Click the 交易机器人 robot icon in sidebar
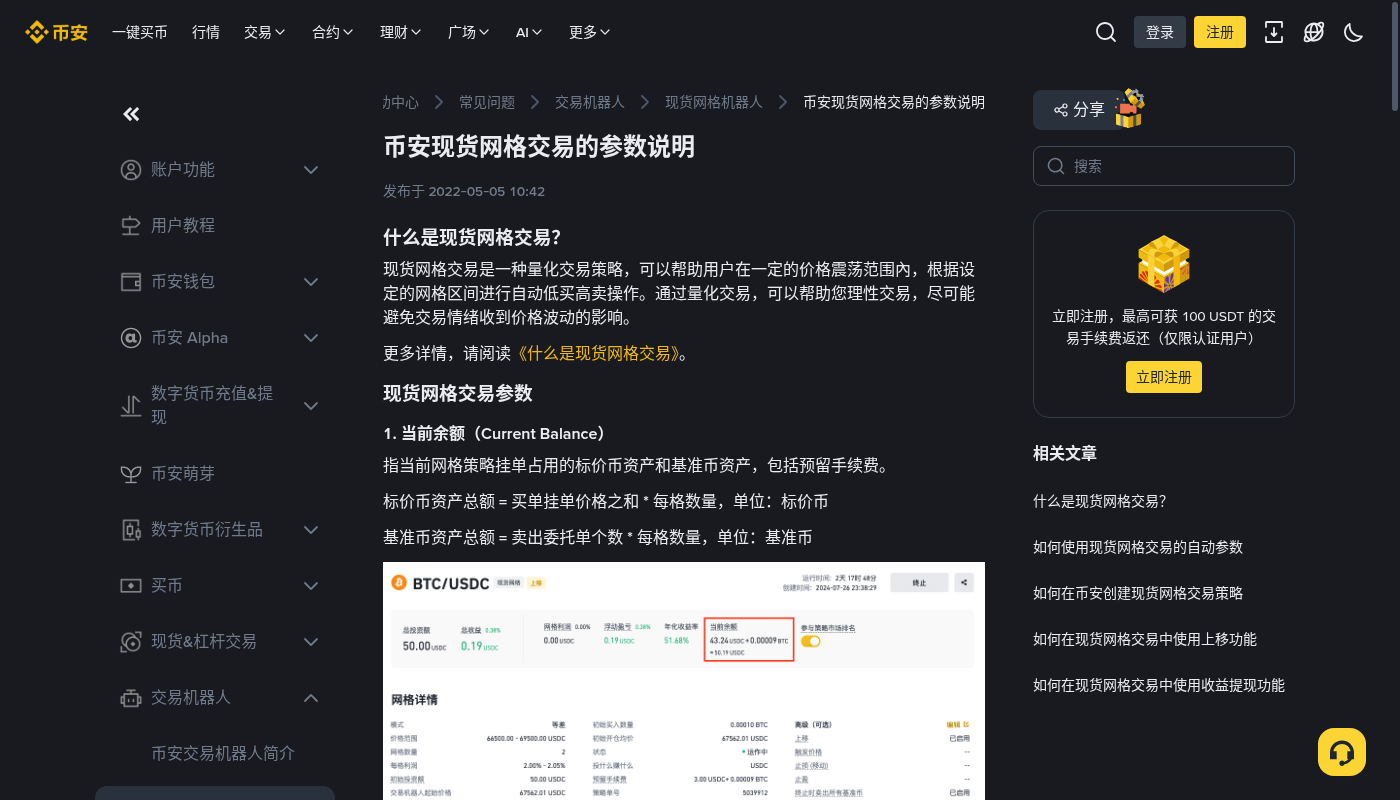 (131, 697)
